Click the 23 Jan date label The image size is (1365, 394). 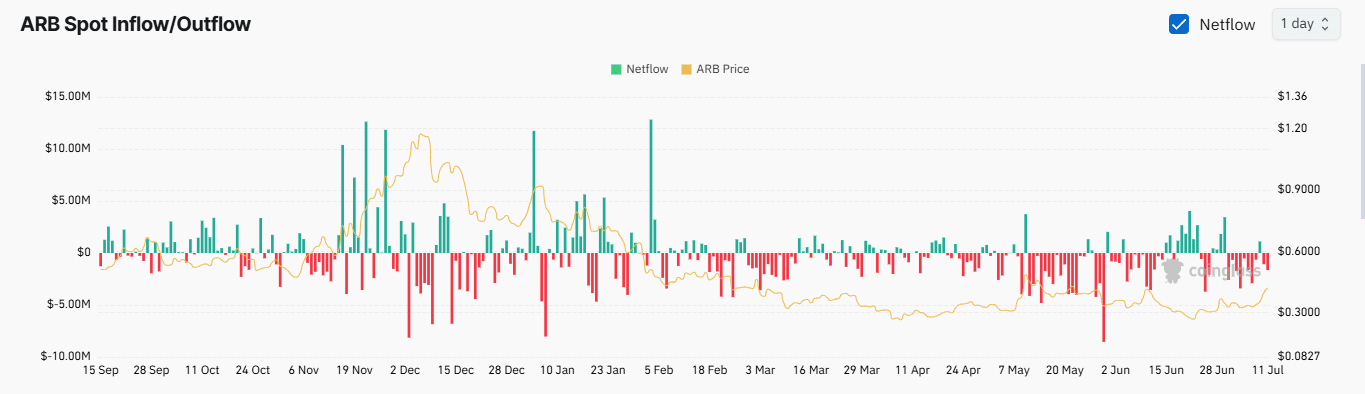tap(608, 370)
